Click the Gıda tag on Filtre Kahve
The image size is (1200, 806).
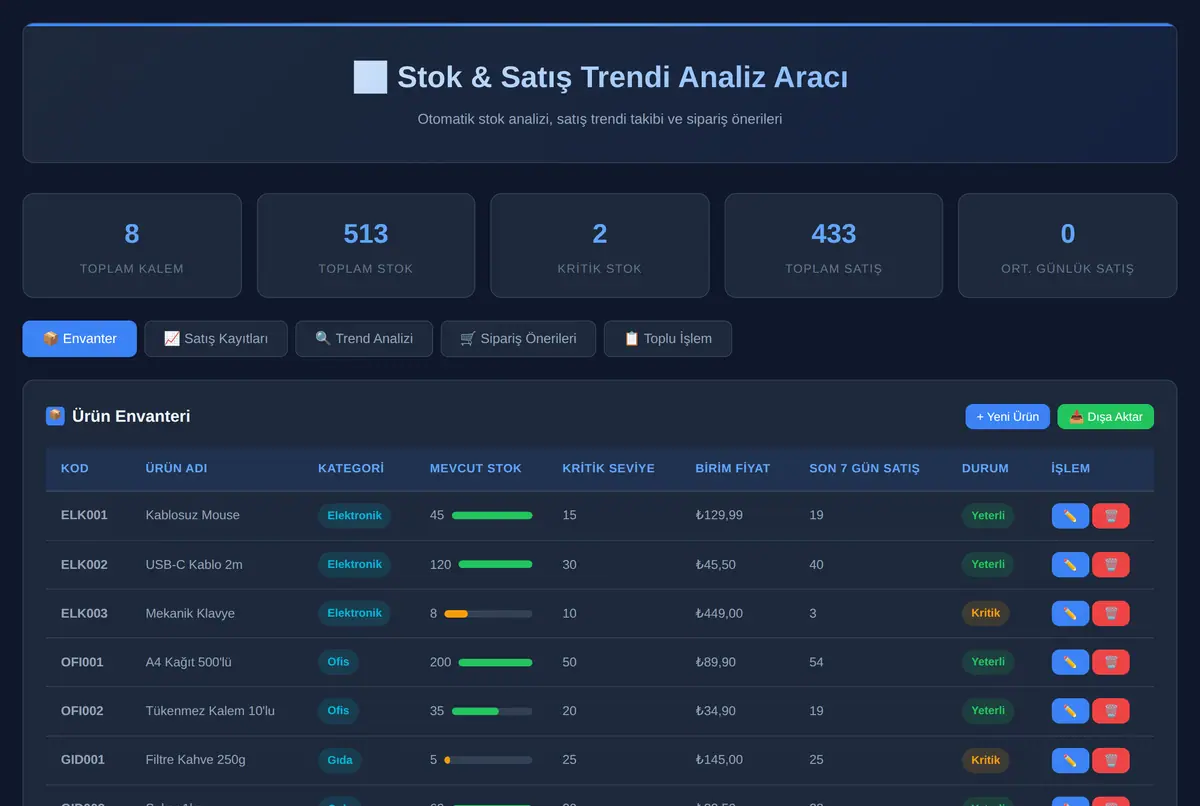[x=340, y=760]
